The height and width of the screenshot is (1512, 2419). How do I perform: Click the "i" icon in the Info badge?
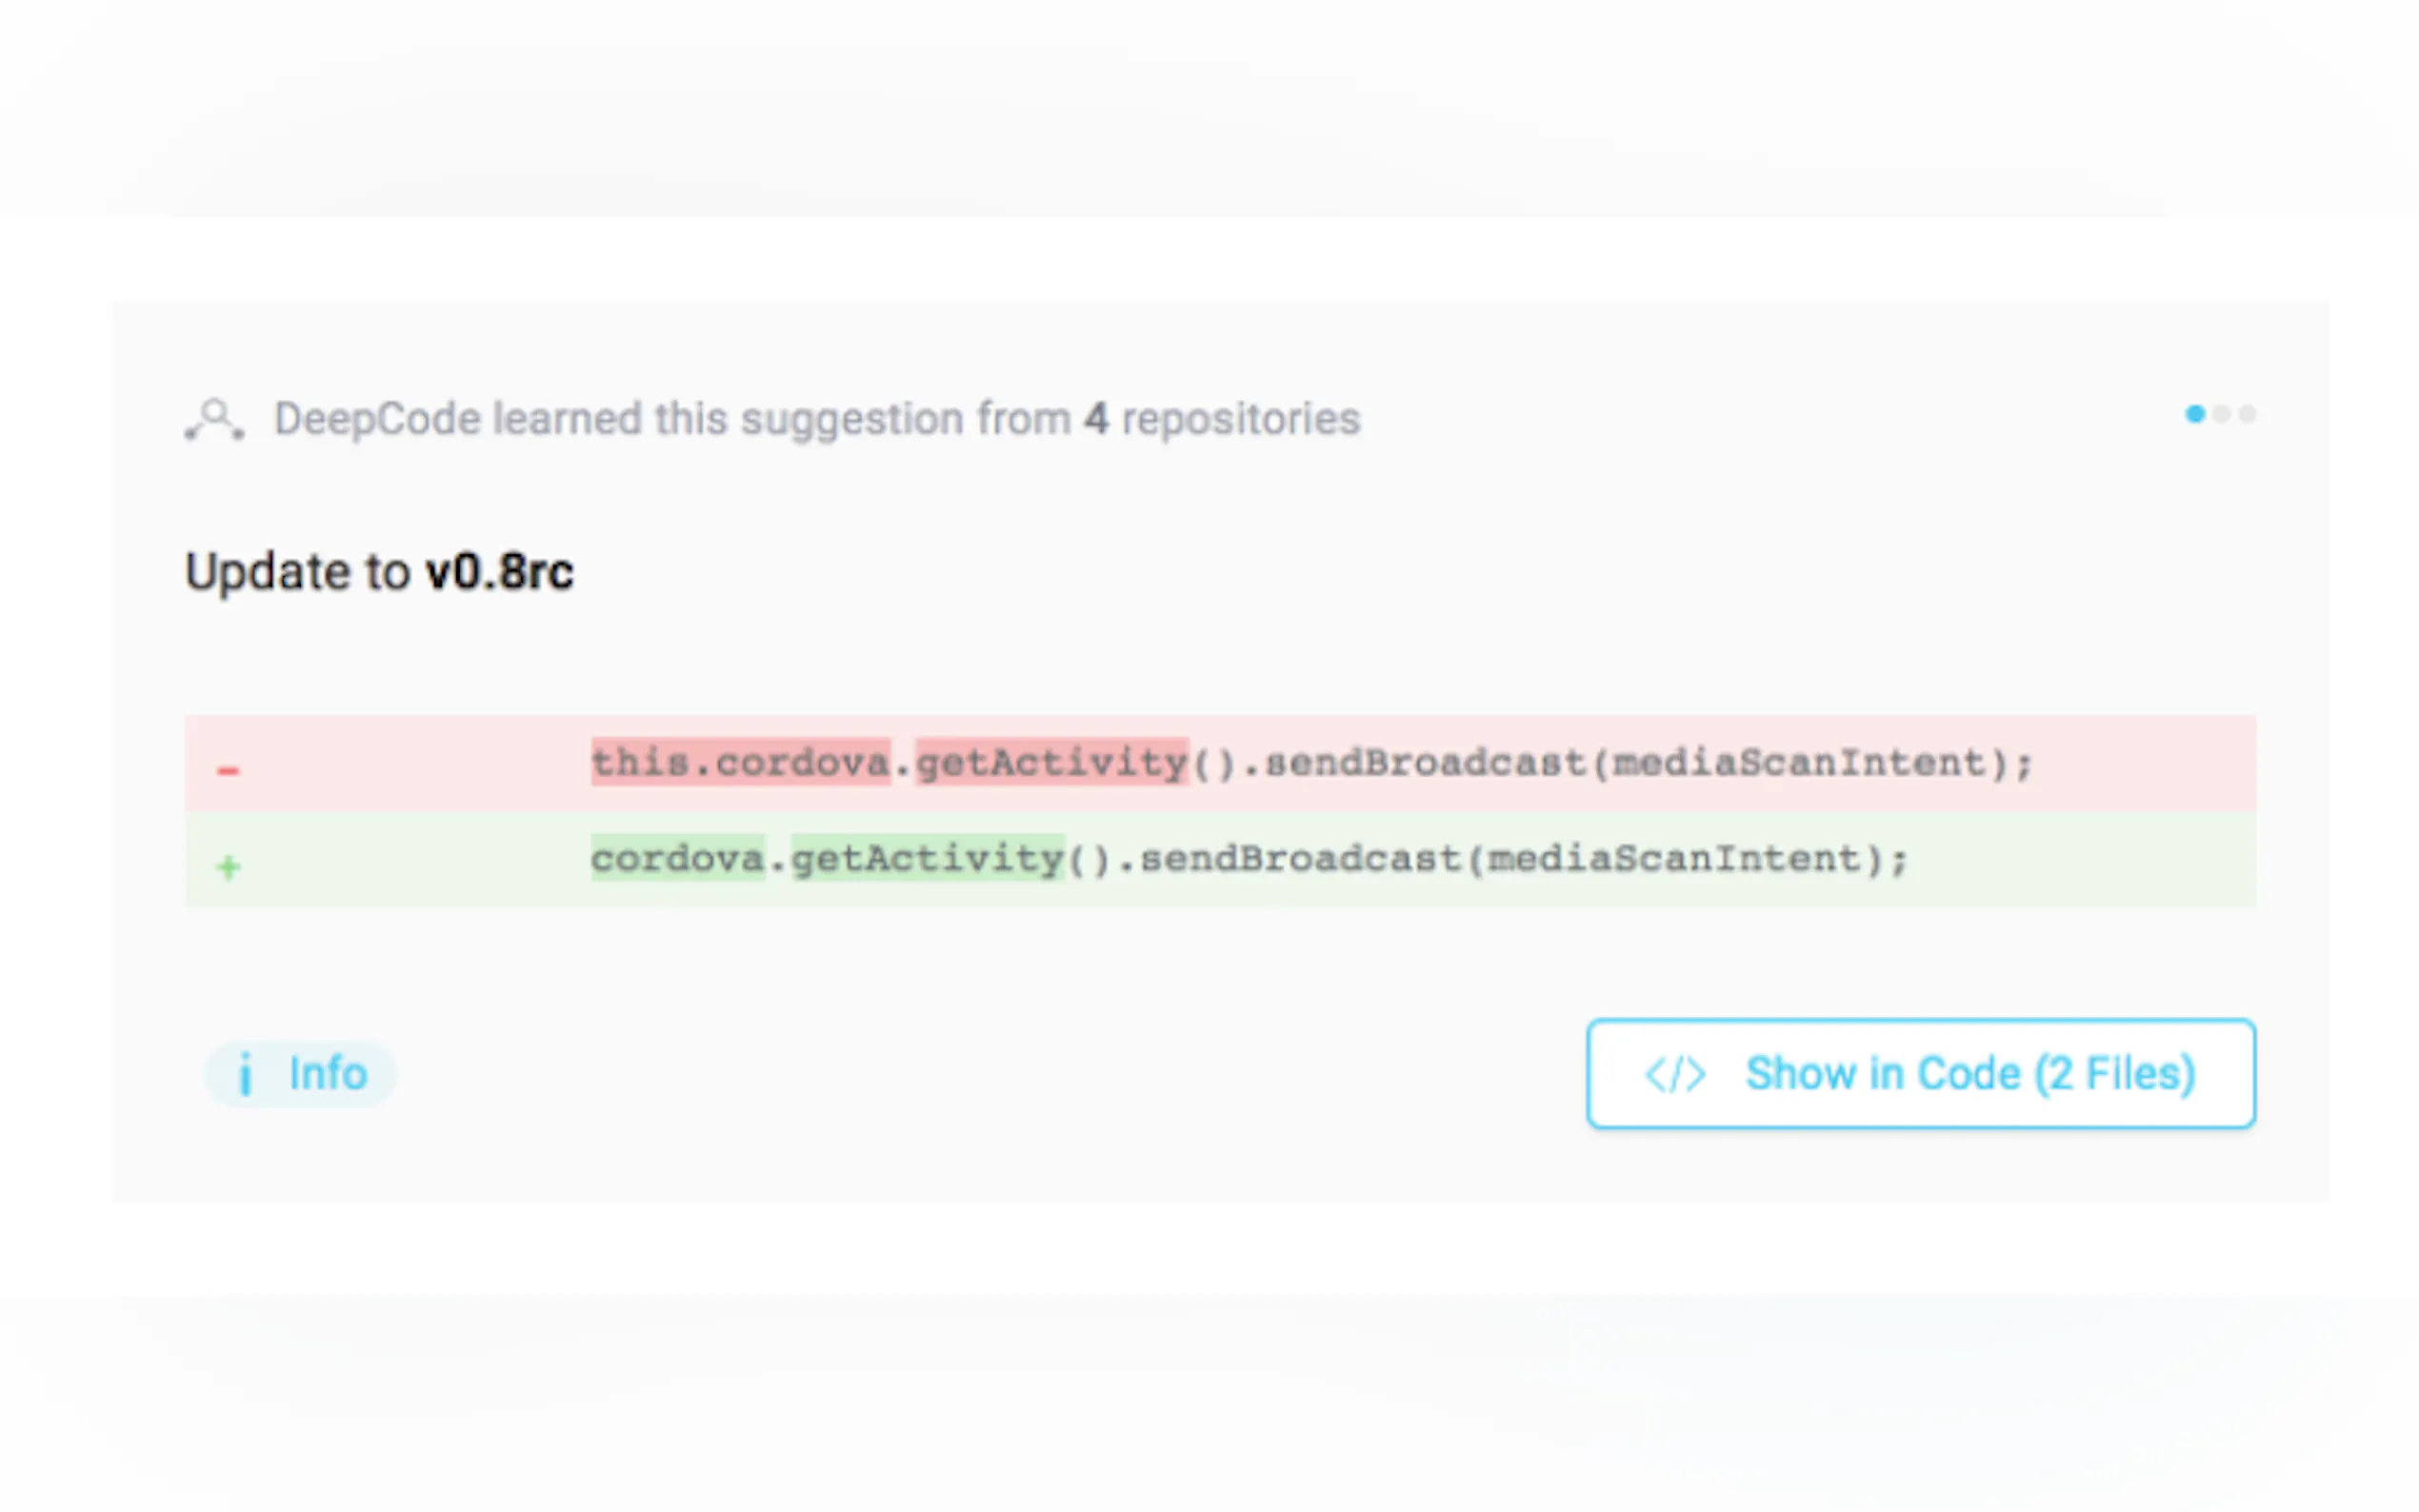(245, 1075)
